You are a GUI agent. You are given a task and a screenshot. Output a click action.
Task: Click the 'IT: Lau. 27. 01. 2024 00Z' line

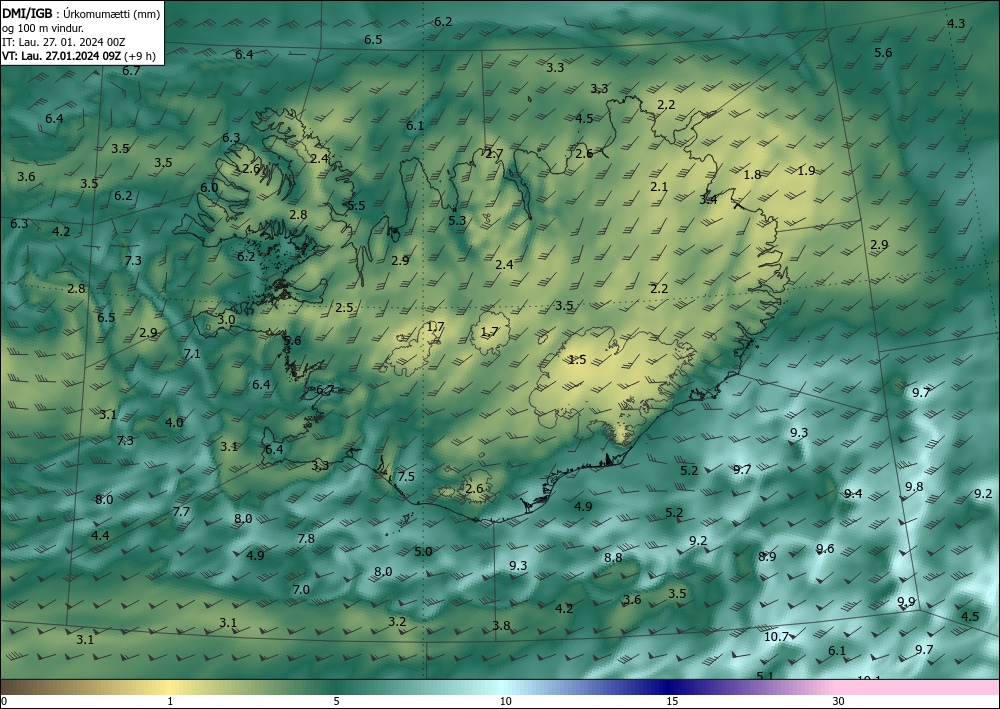point(64,42)
